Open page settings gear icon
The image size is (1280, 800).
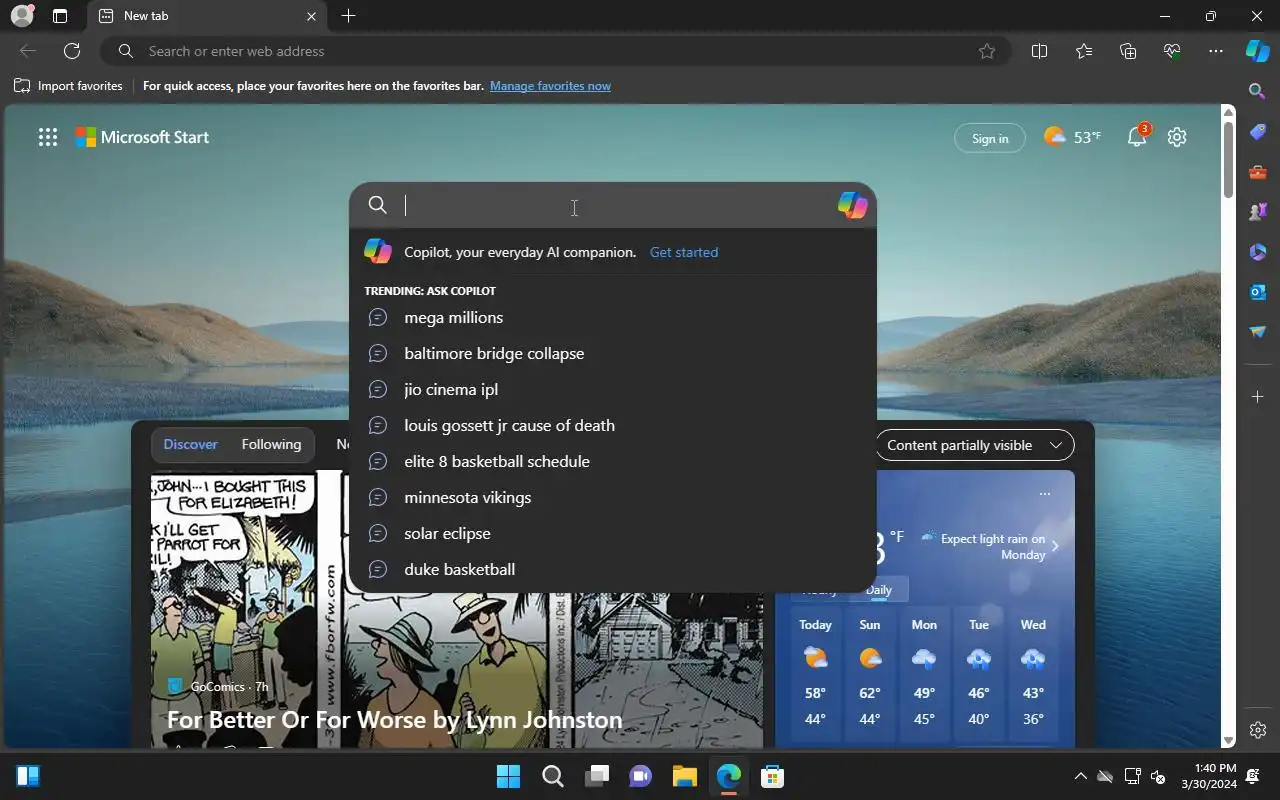(1177, 137)
